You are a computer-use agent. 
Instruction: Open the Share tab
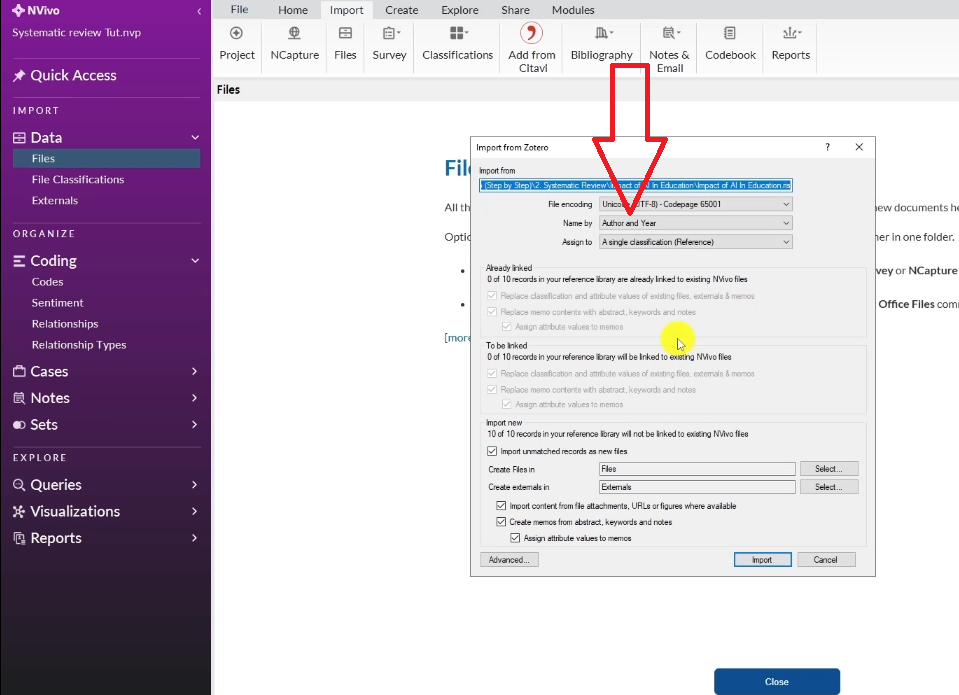click(x=516, y=10)
